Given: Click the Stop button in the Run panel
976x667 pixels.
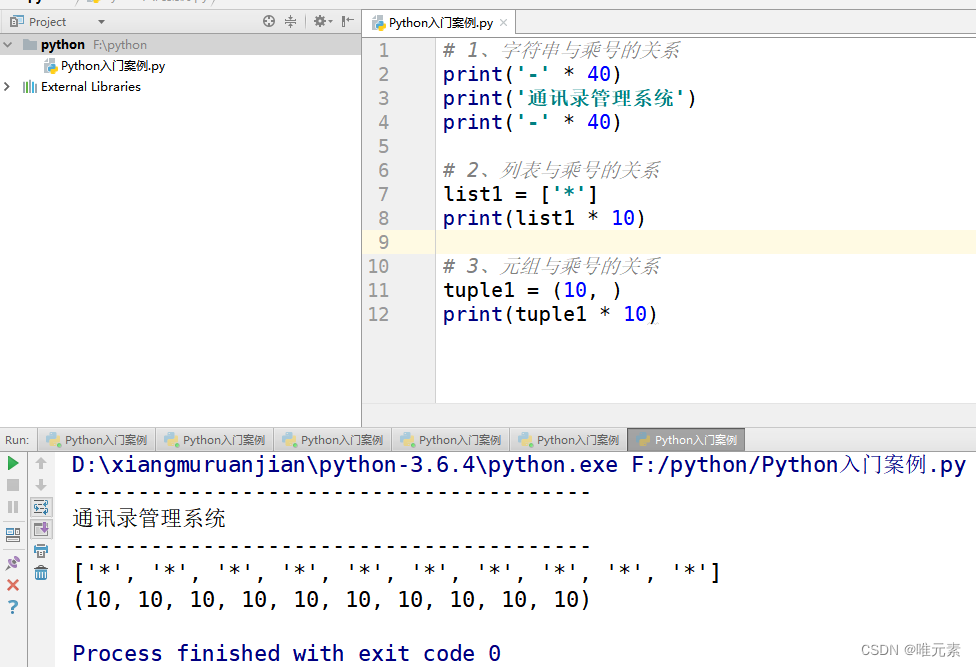Looking at the screenshot, I should pos(13,483).
